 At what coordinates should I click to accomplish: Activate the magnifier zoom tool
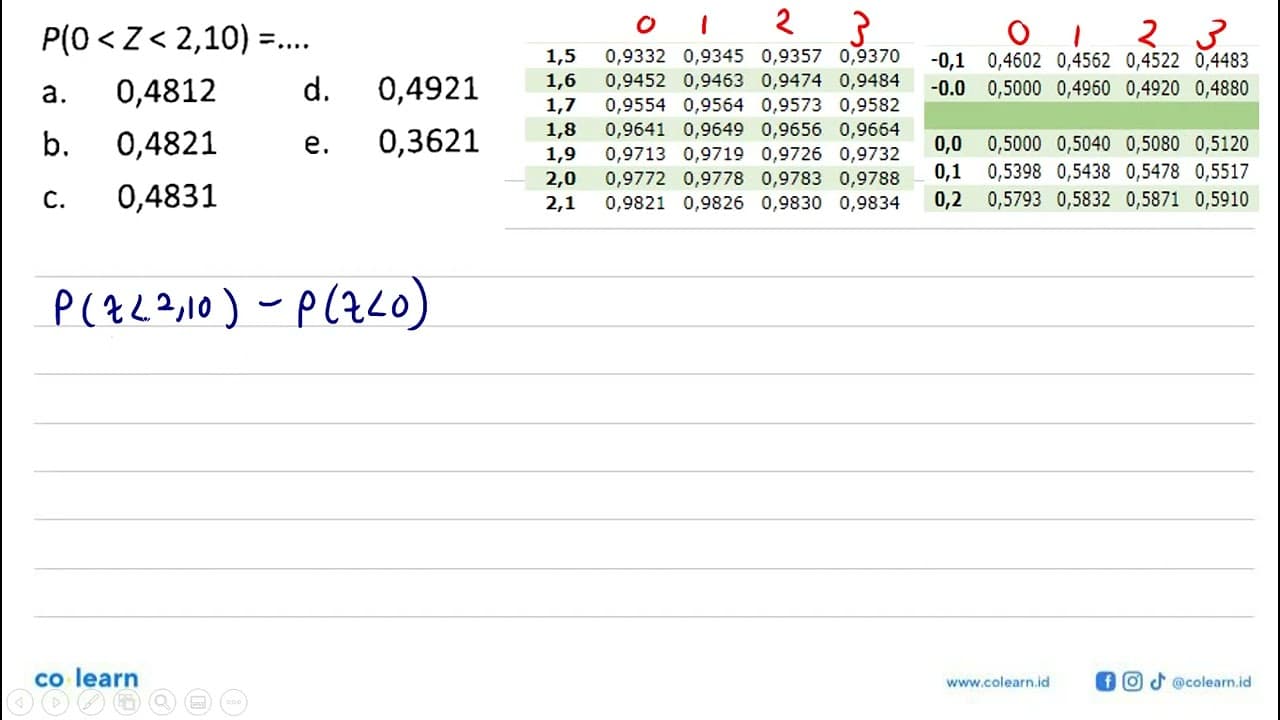pos(162,702)
